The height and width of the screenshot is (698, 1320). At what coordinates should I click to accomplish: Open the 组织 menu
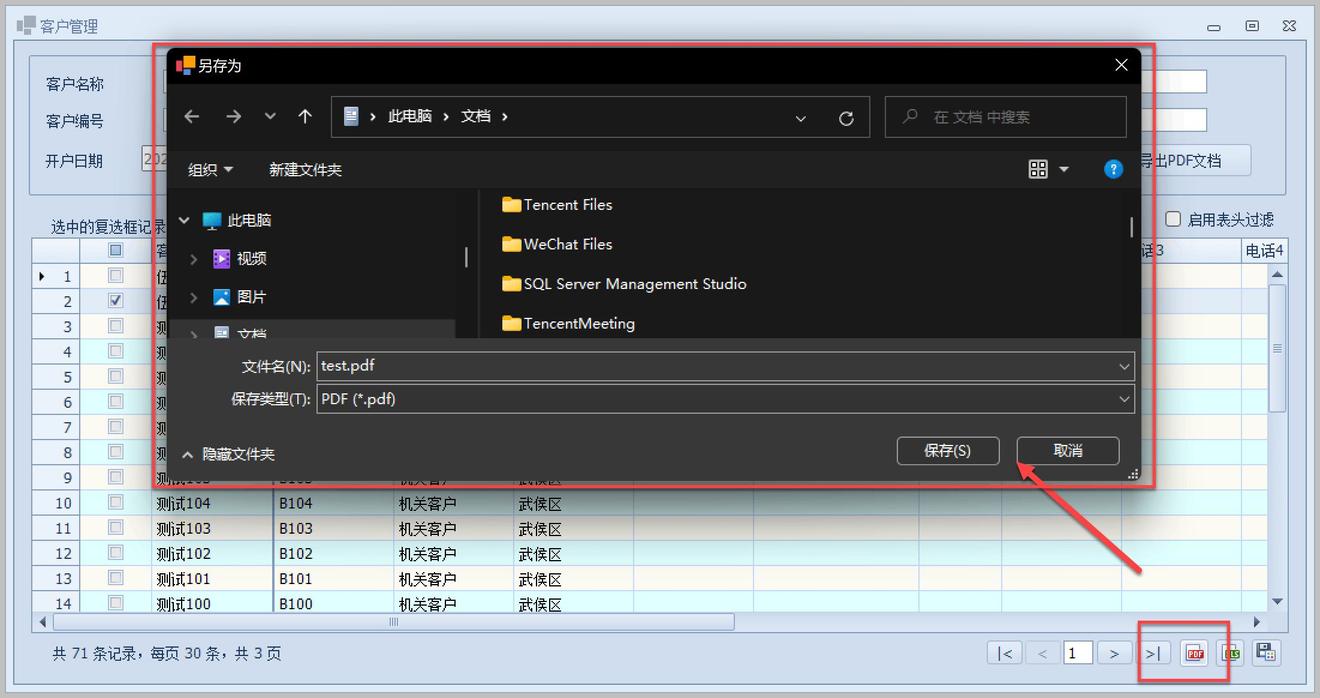210,170
